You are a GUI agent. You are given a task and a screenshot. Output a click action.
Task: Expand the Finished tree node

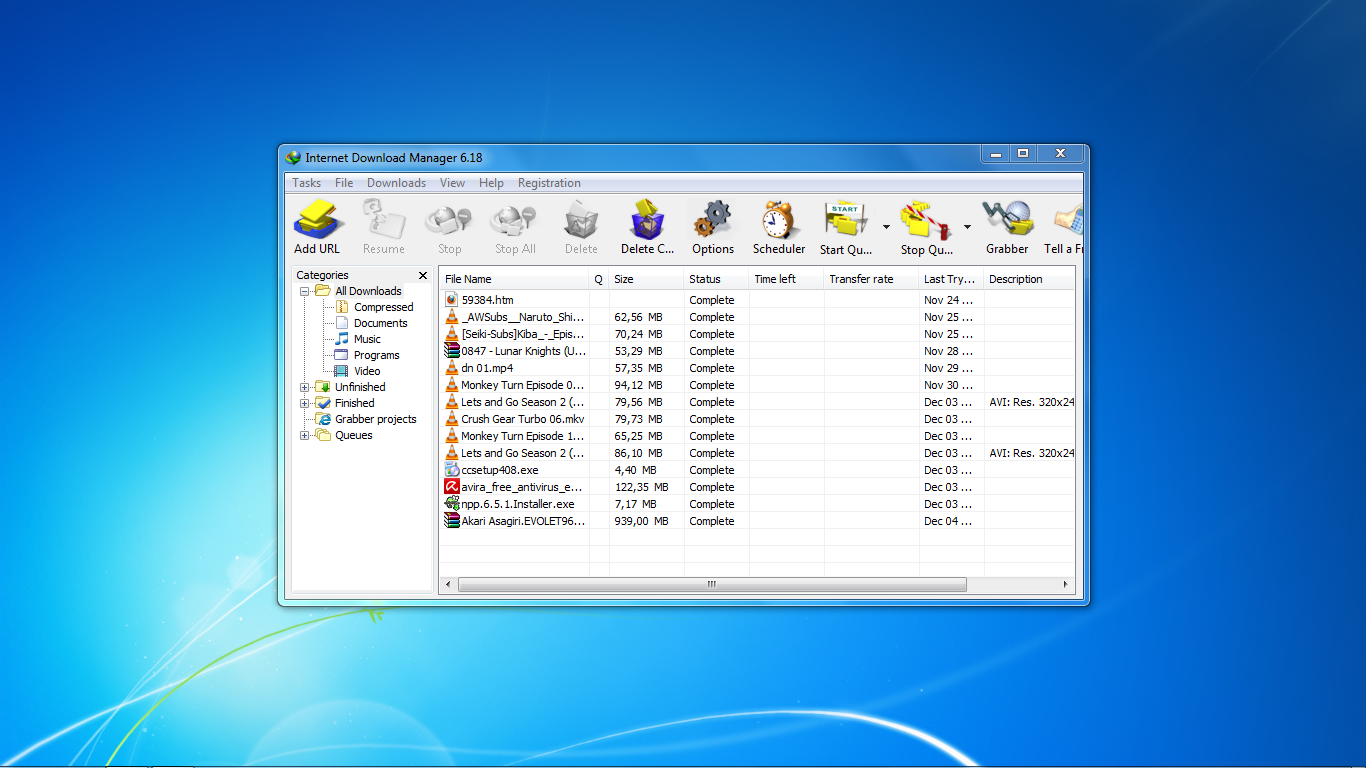pos(305,403)
